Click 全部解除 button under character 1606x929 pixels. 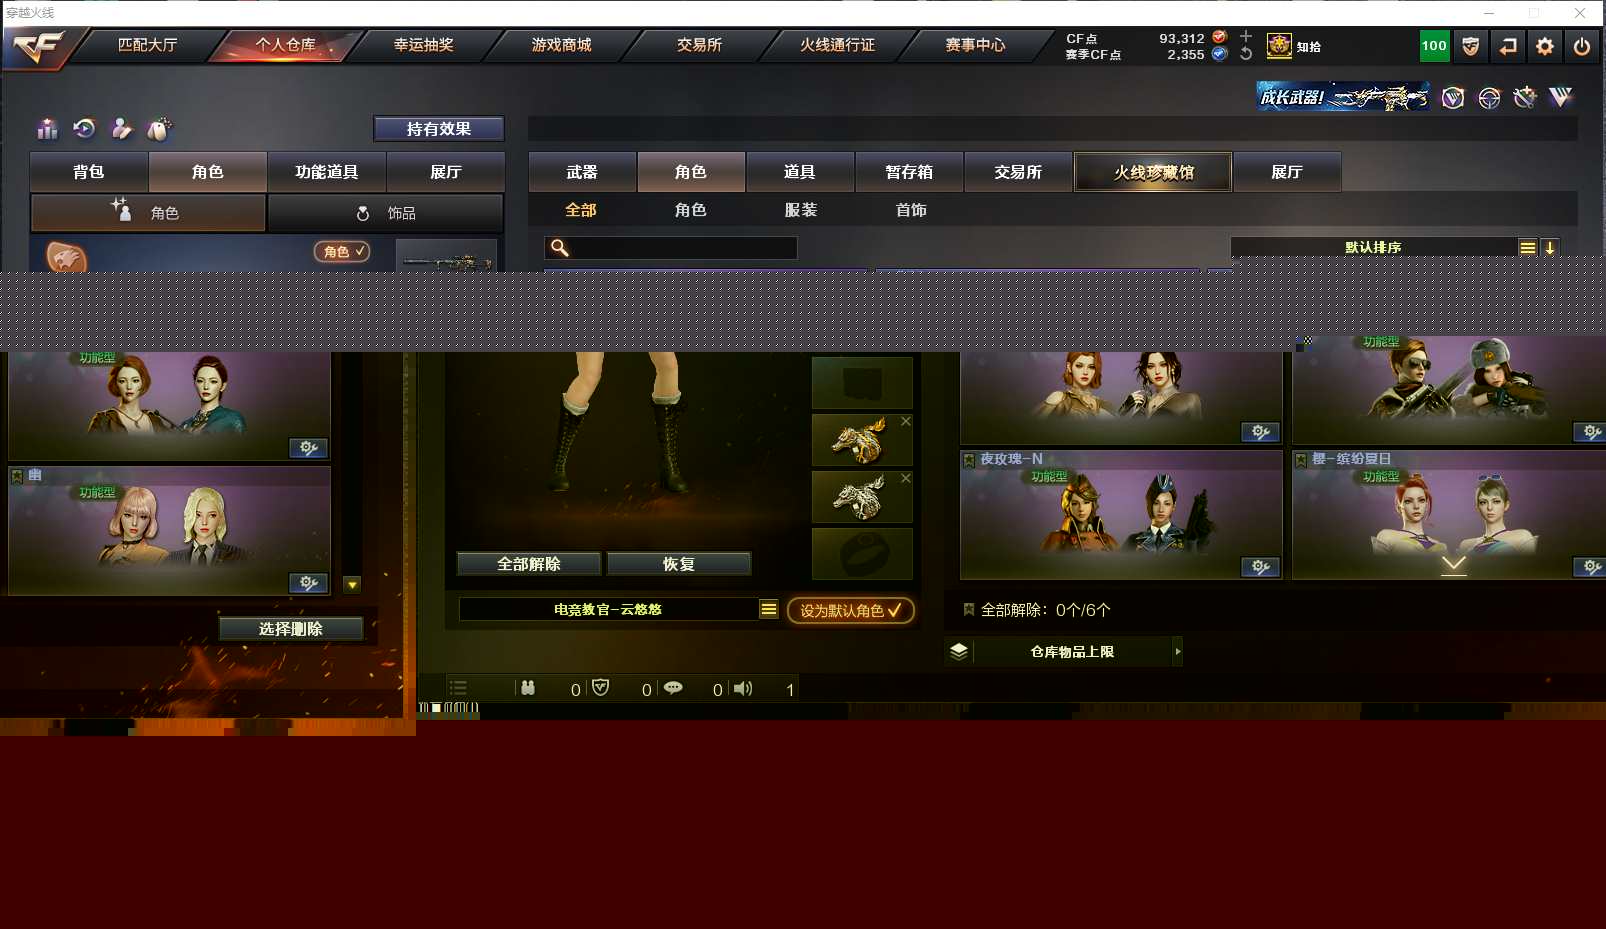[x=529, y=564]
